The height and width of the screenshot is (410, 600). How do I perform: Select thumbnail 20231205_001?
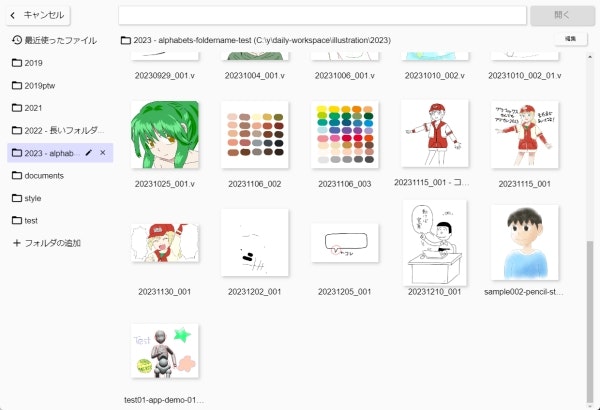(x=345, y=243)
